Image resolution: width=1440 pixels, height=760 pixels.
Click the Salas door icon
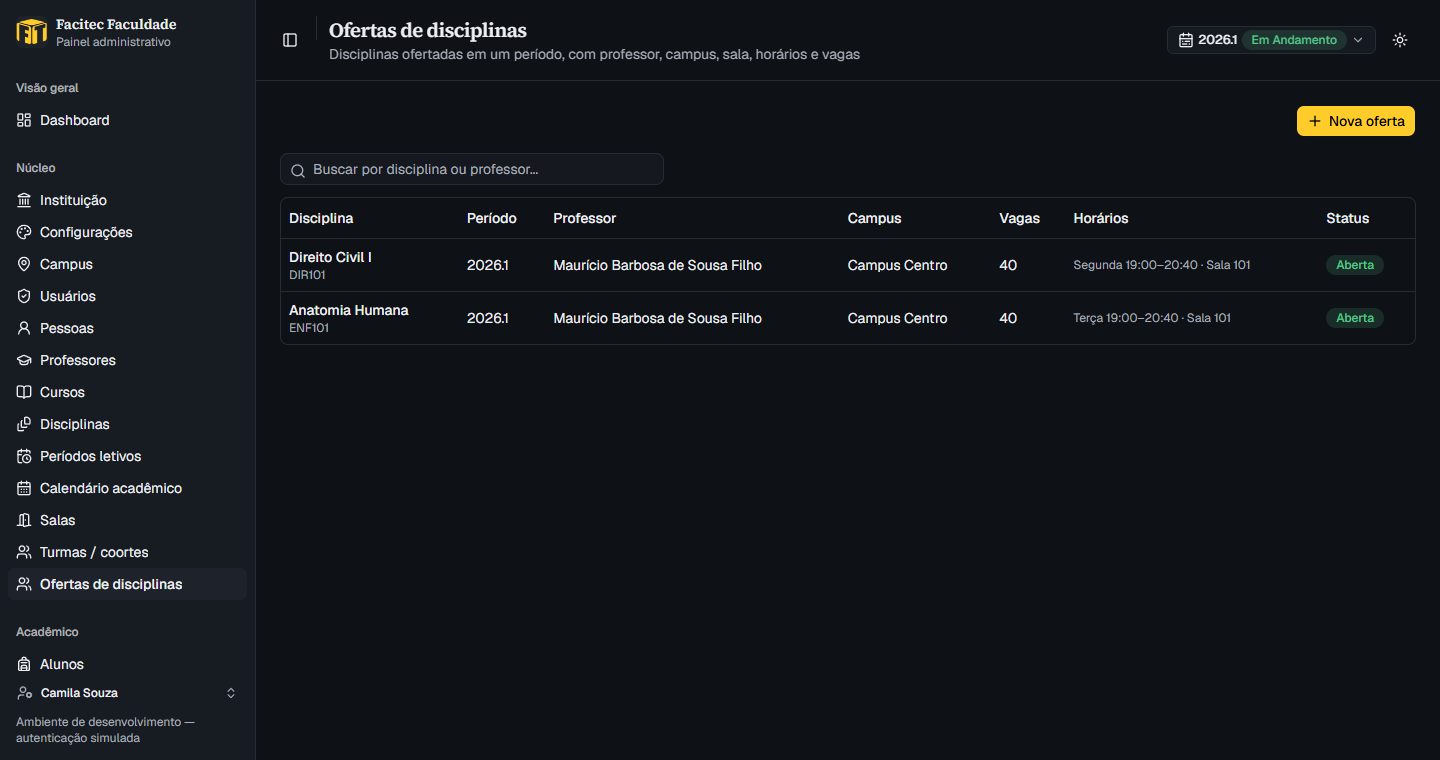click(x=24, y=520)
